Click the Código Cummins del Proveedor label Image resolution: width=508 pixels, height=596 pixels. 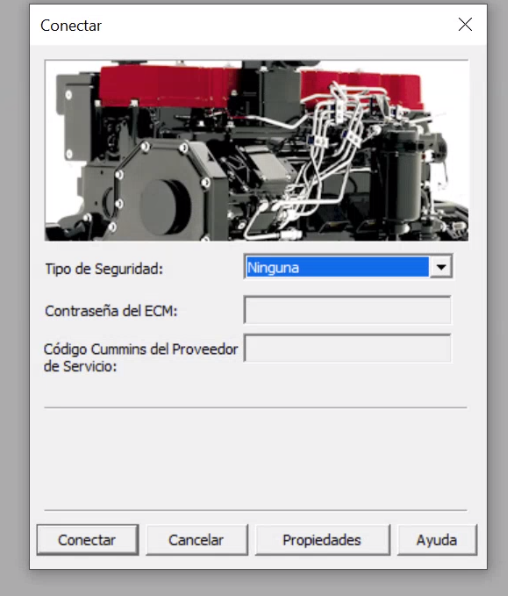click(x=141, y=358)
